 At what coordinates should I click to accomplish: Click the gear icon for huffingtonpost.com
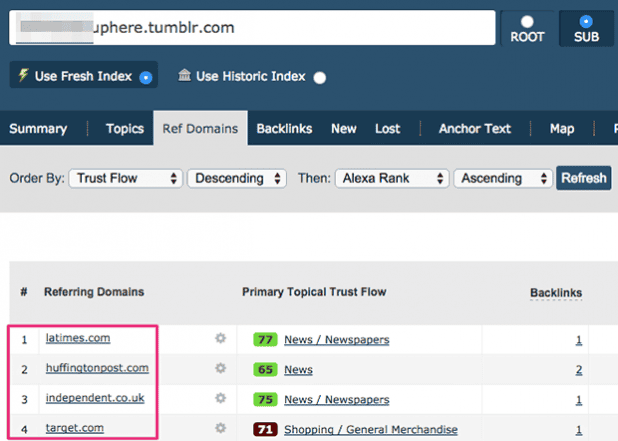[220, 368]
